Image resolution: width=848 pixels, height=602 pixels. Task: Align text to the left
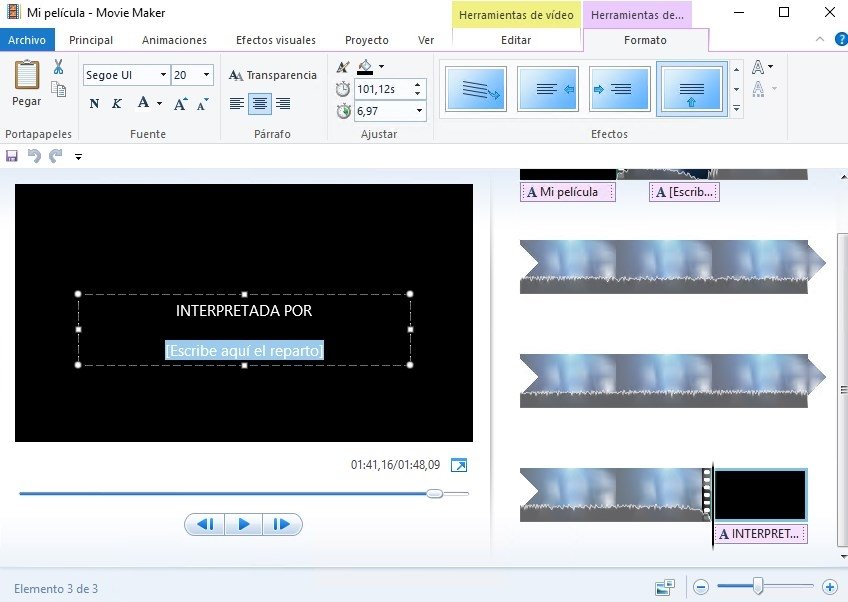236,103
